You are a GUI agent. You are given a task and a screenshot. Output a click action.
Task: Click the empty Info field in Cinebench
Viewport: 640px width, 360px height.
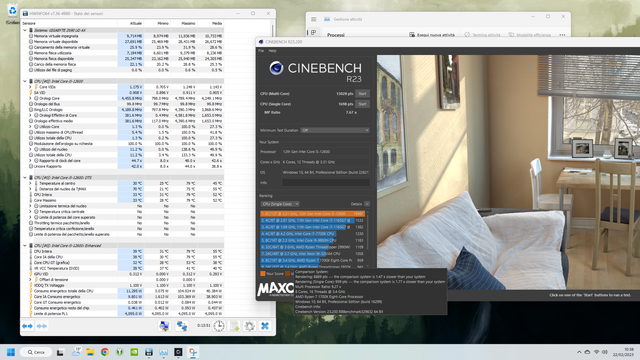point(326,182)
